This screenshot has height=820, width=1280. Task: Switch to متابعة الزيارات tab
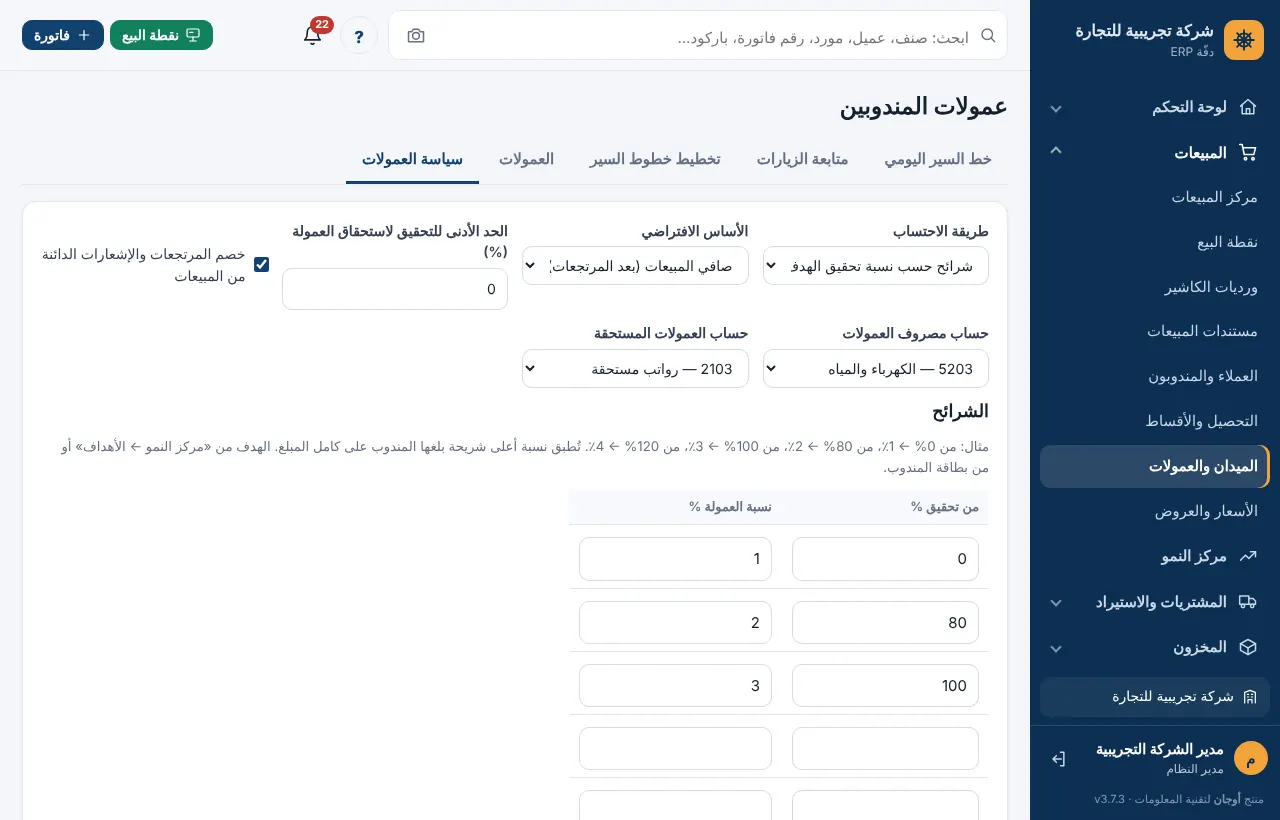click(x=802, y=159)
